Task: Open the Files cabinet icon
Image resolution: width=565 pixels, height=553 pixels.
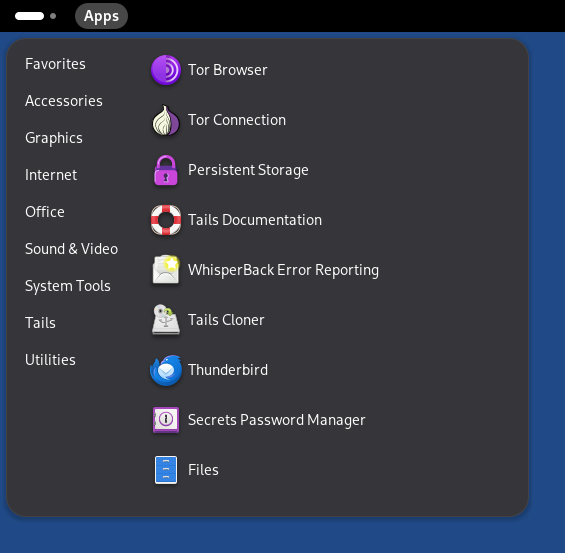Action: point(166,470)
